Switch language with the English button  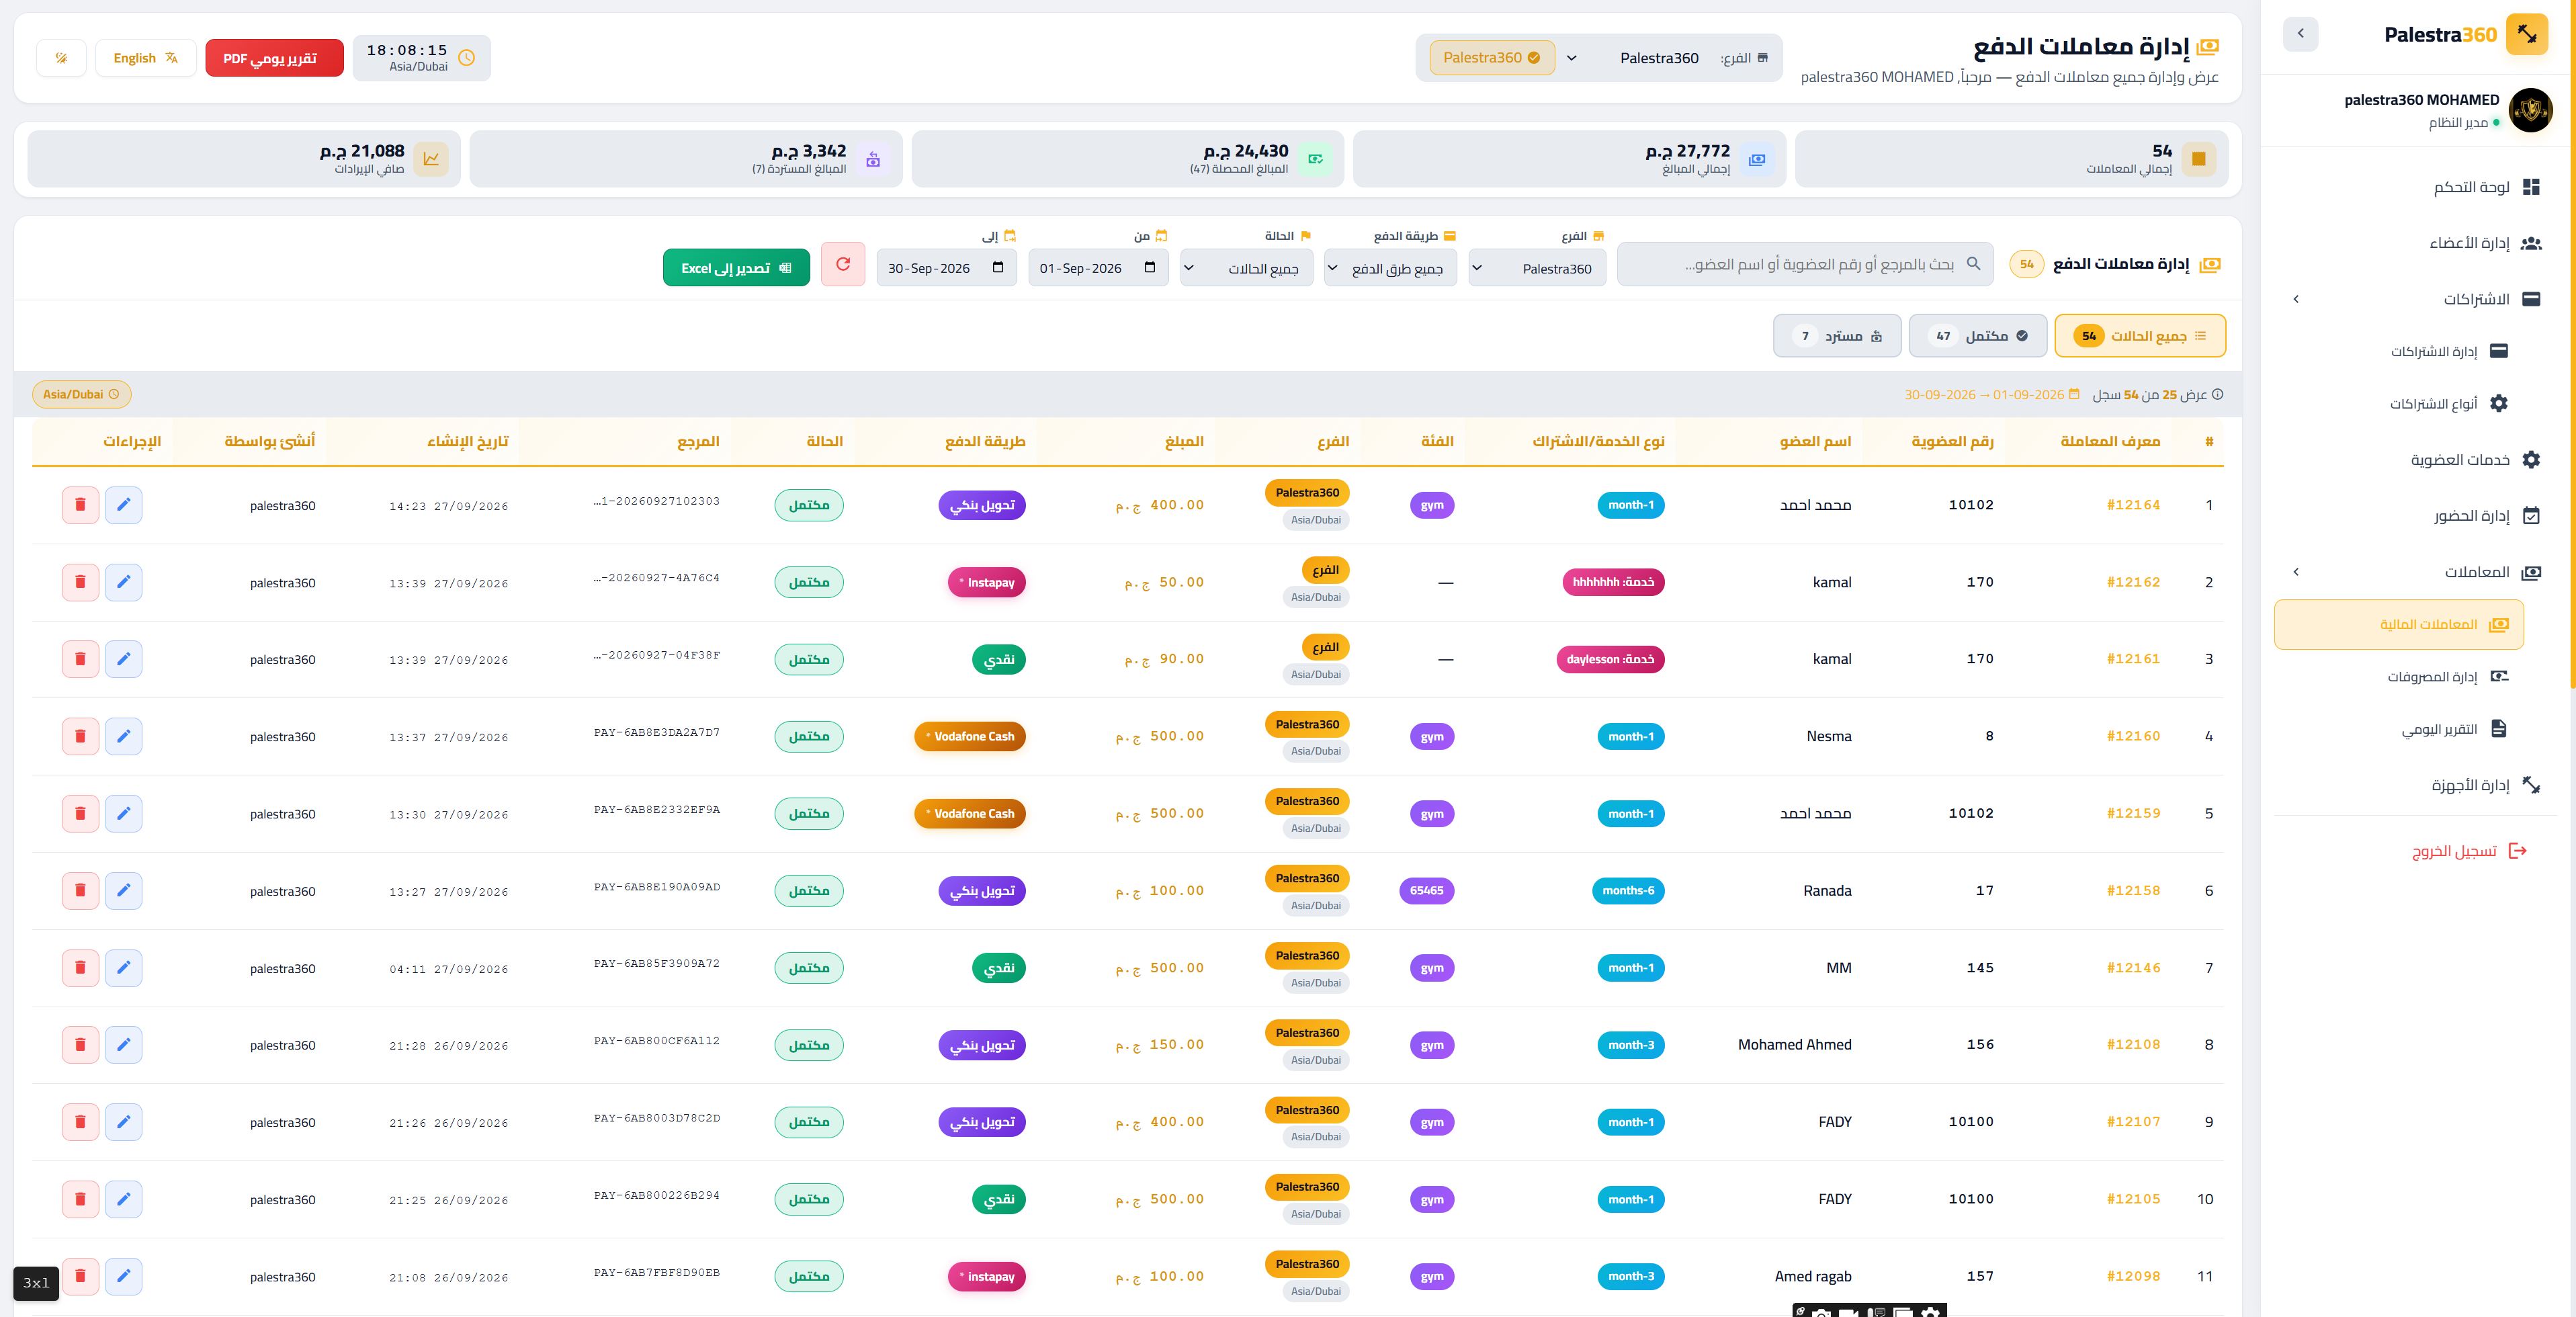pos(145,58)
